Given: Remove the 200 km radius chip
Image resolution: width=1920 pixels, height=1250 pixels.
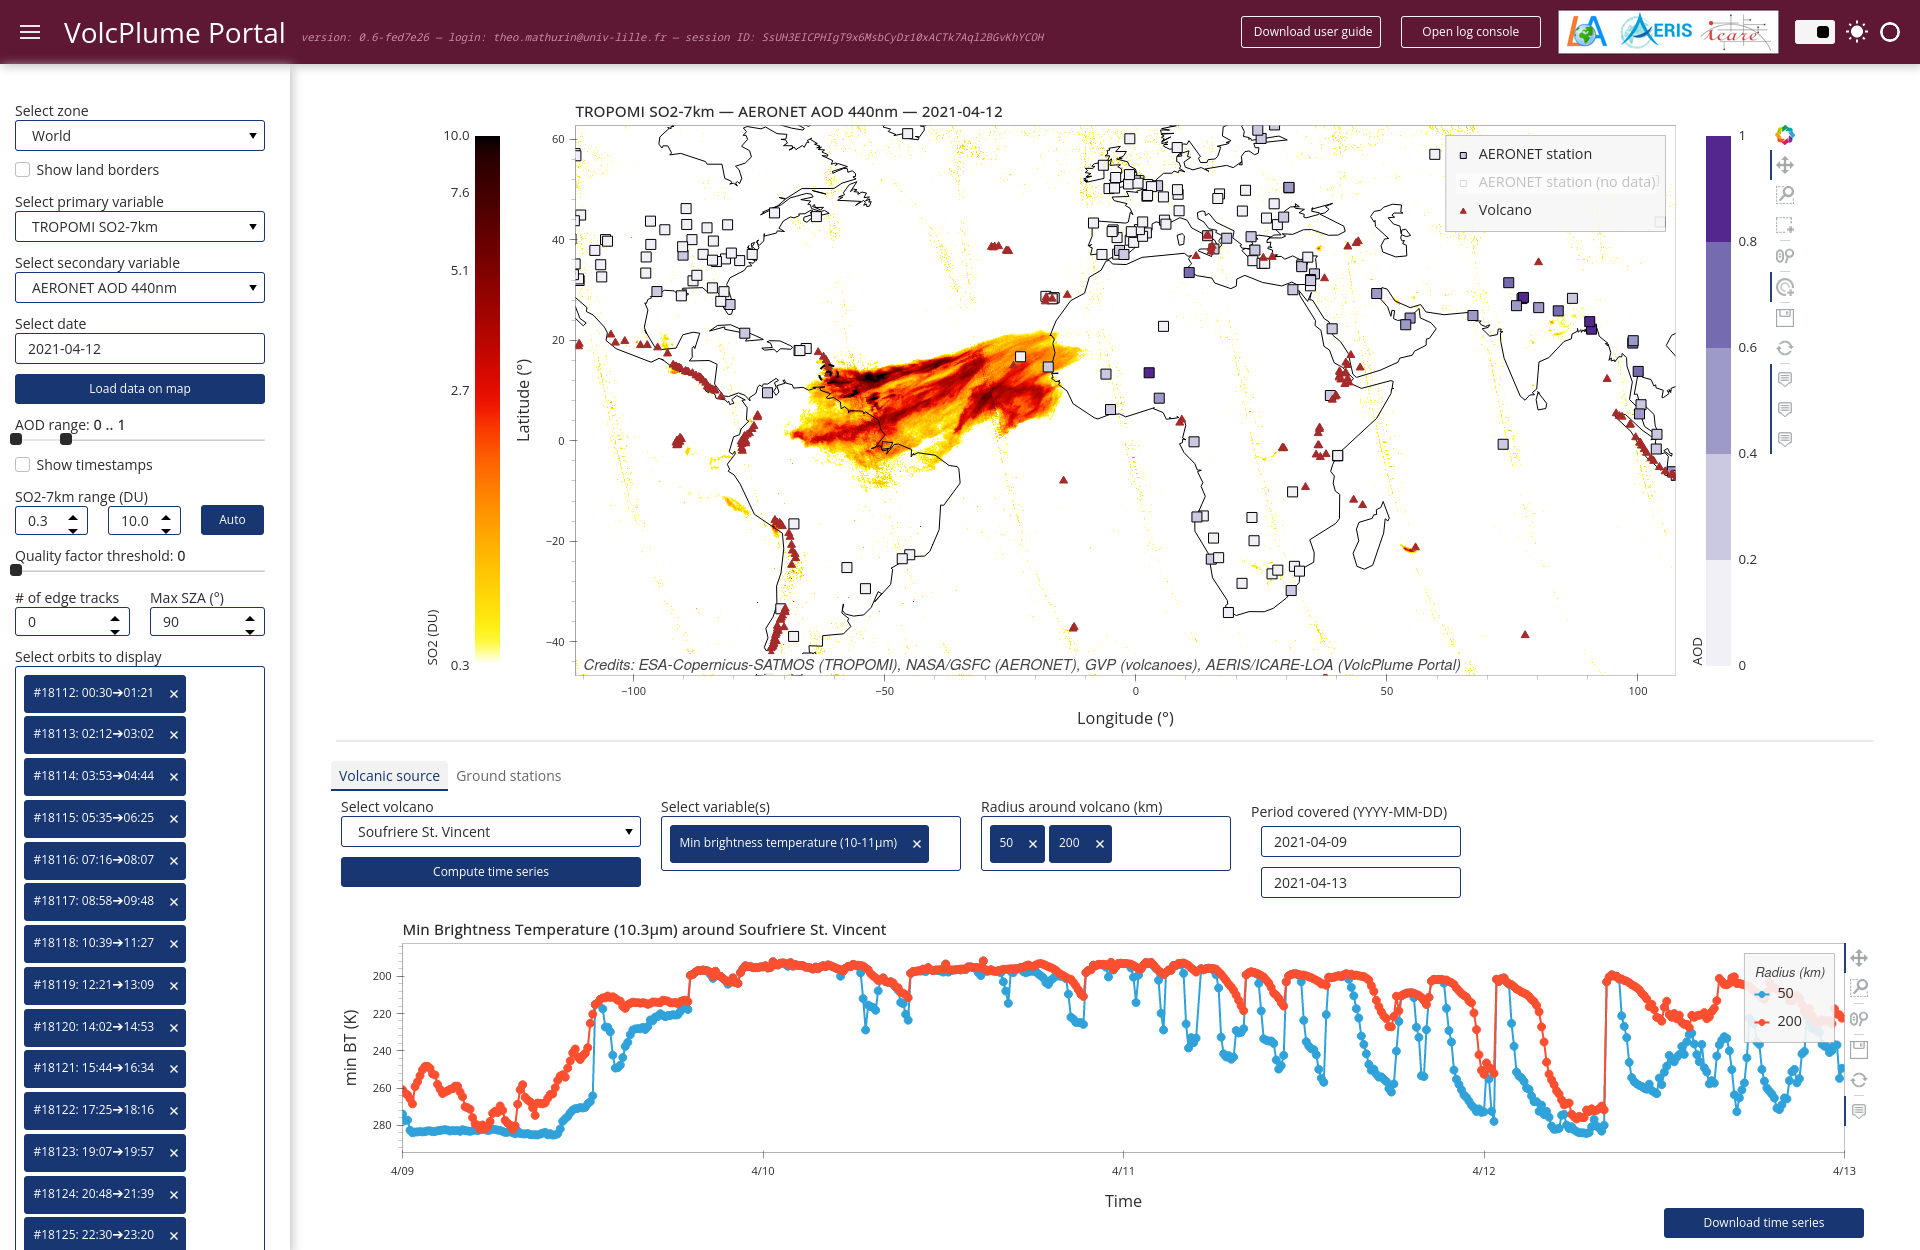Looking at the screenshot, I should point(1100,844).
